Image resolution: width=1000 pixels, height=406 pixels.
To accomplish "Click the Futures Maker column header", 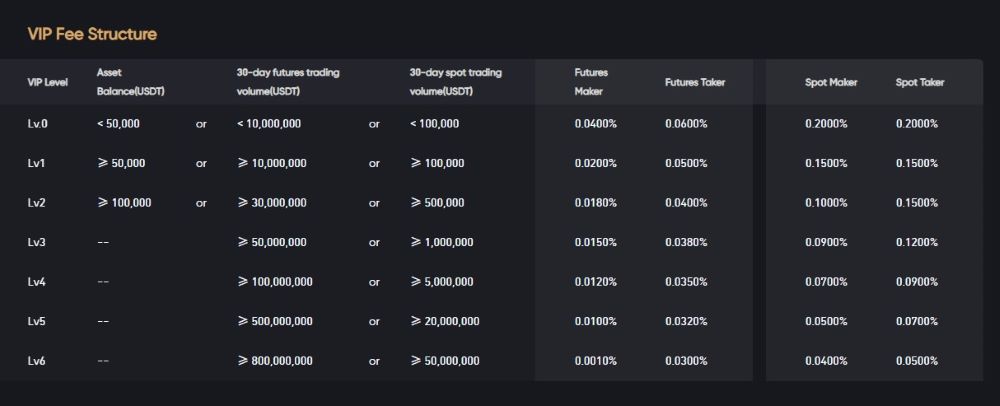I will coord(592,82).
